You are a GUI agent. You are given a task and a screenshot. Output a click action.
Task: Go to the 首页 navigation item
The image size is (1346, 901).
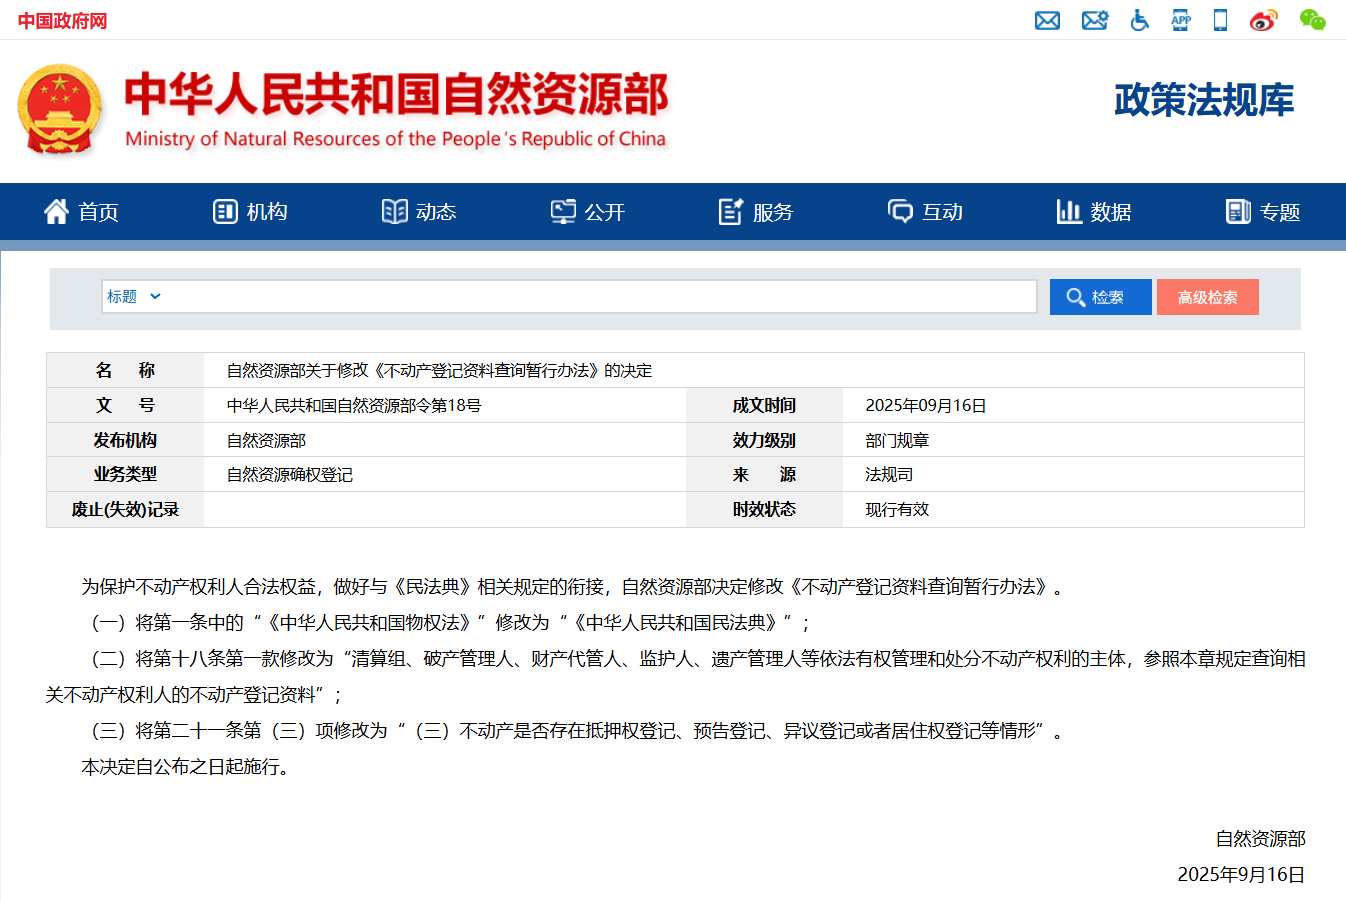click(81, 212)
